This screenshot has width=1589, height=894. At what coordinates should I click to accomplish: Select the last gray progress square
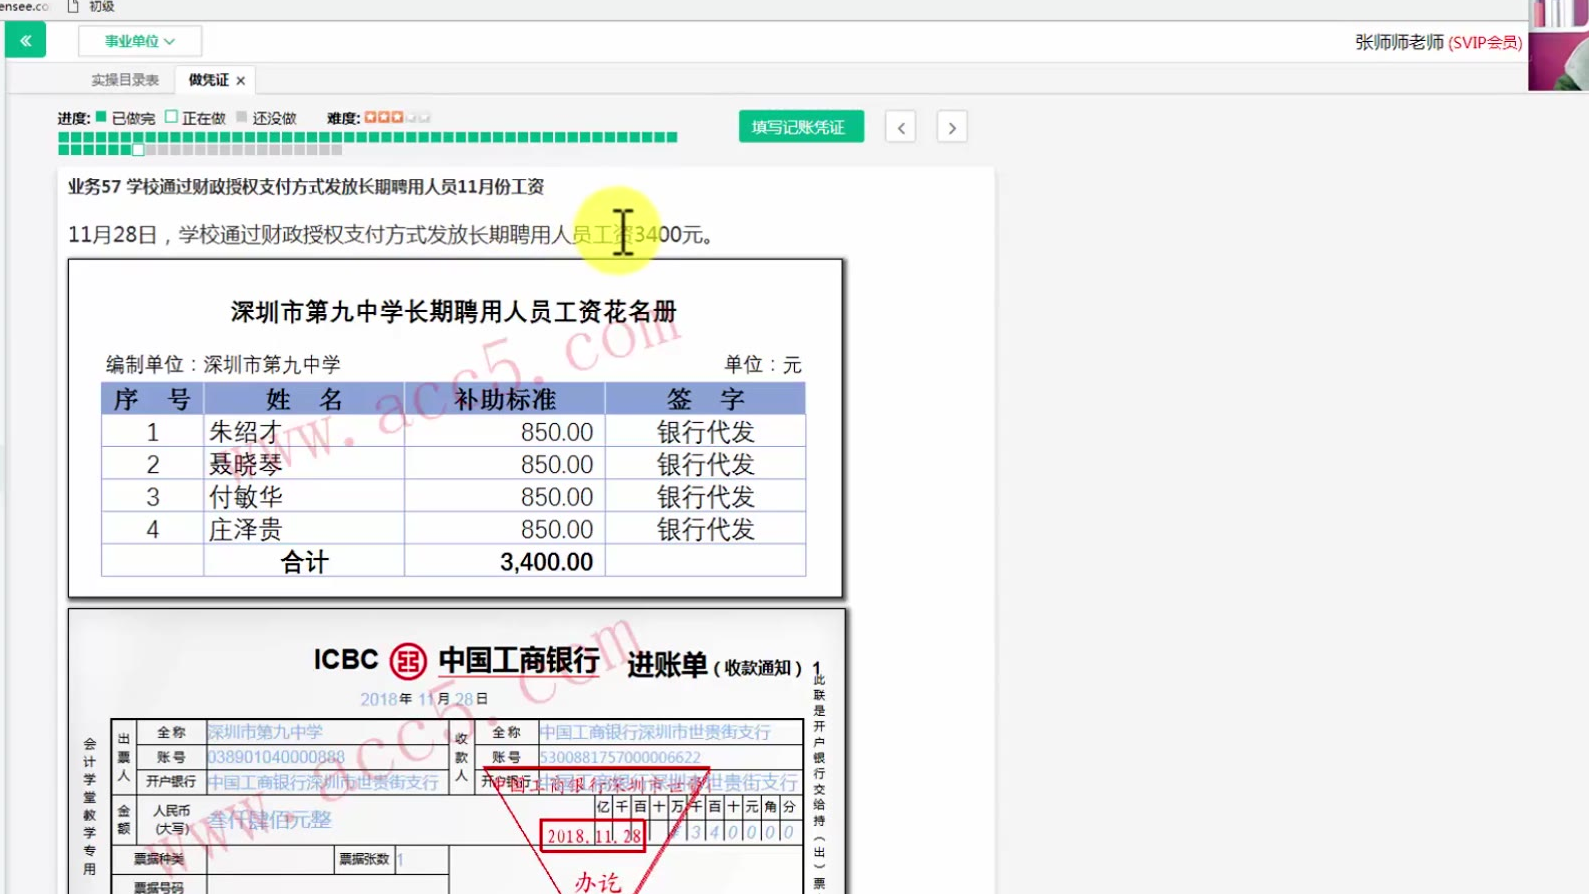(x=336, y=150)
